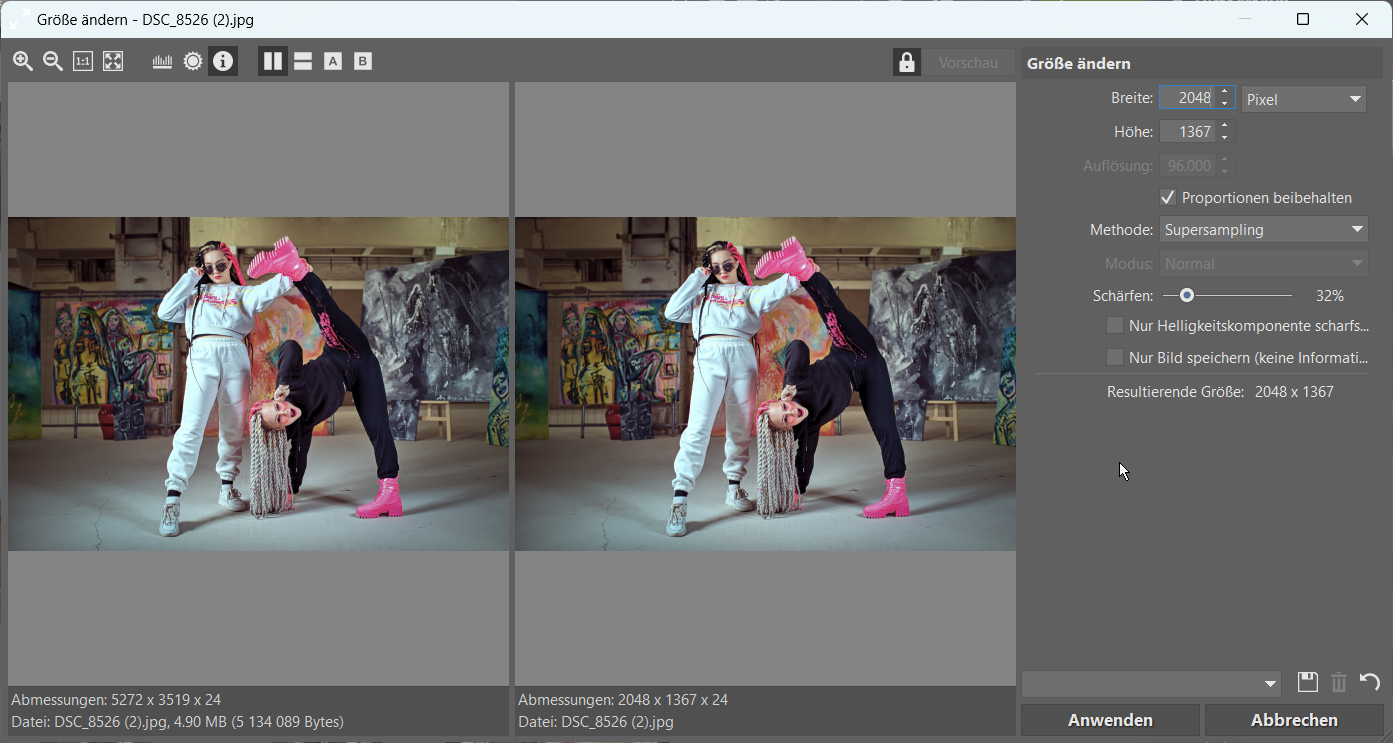Reset settings with the undo arrow

click(1370, 683)
